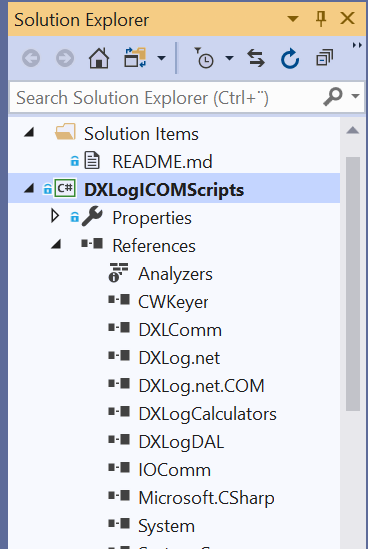Click the toolbar overflow chevrons
This screenshot has height=549, width=368.
point(357,45)
